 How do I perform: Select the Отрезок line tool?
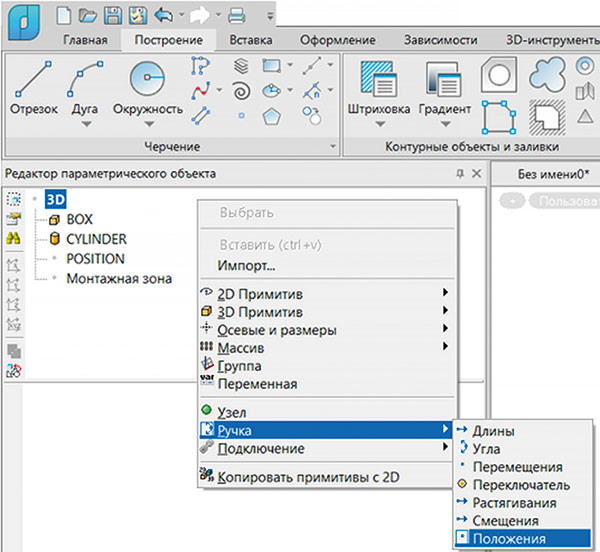point(34,88)
